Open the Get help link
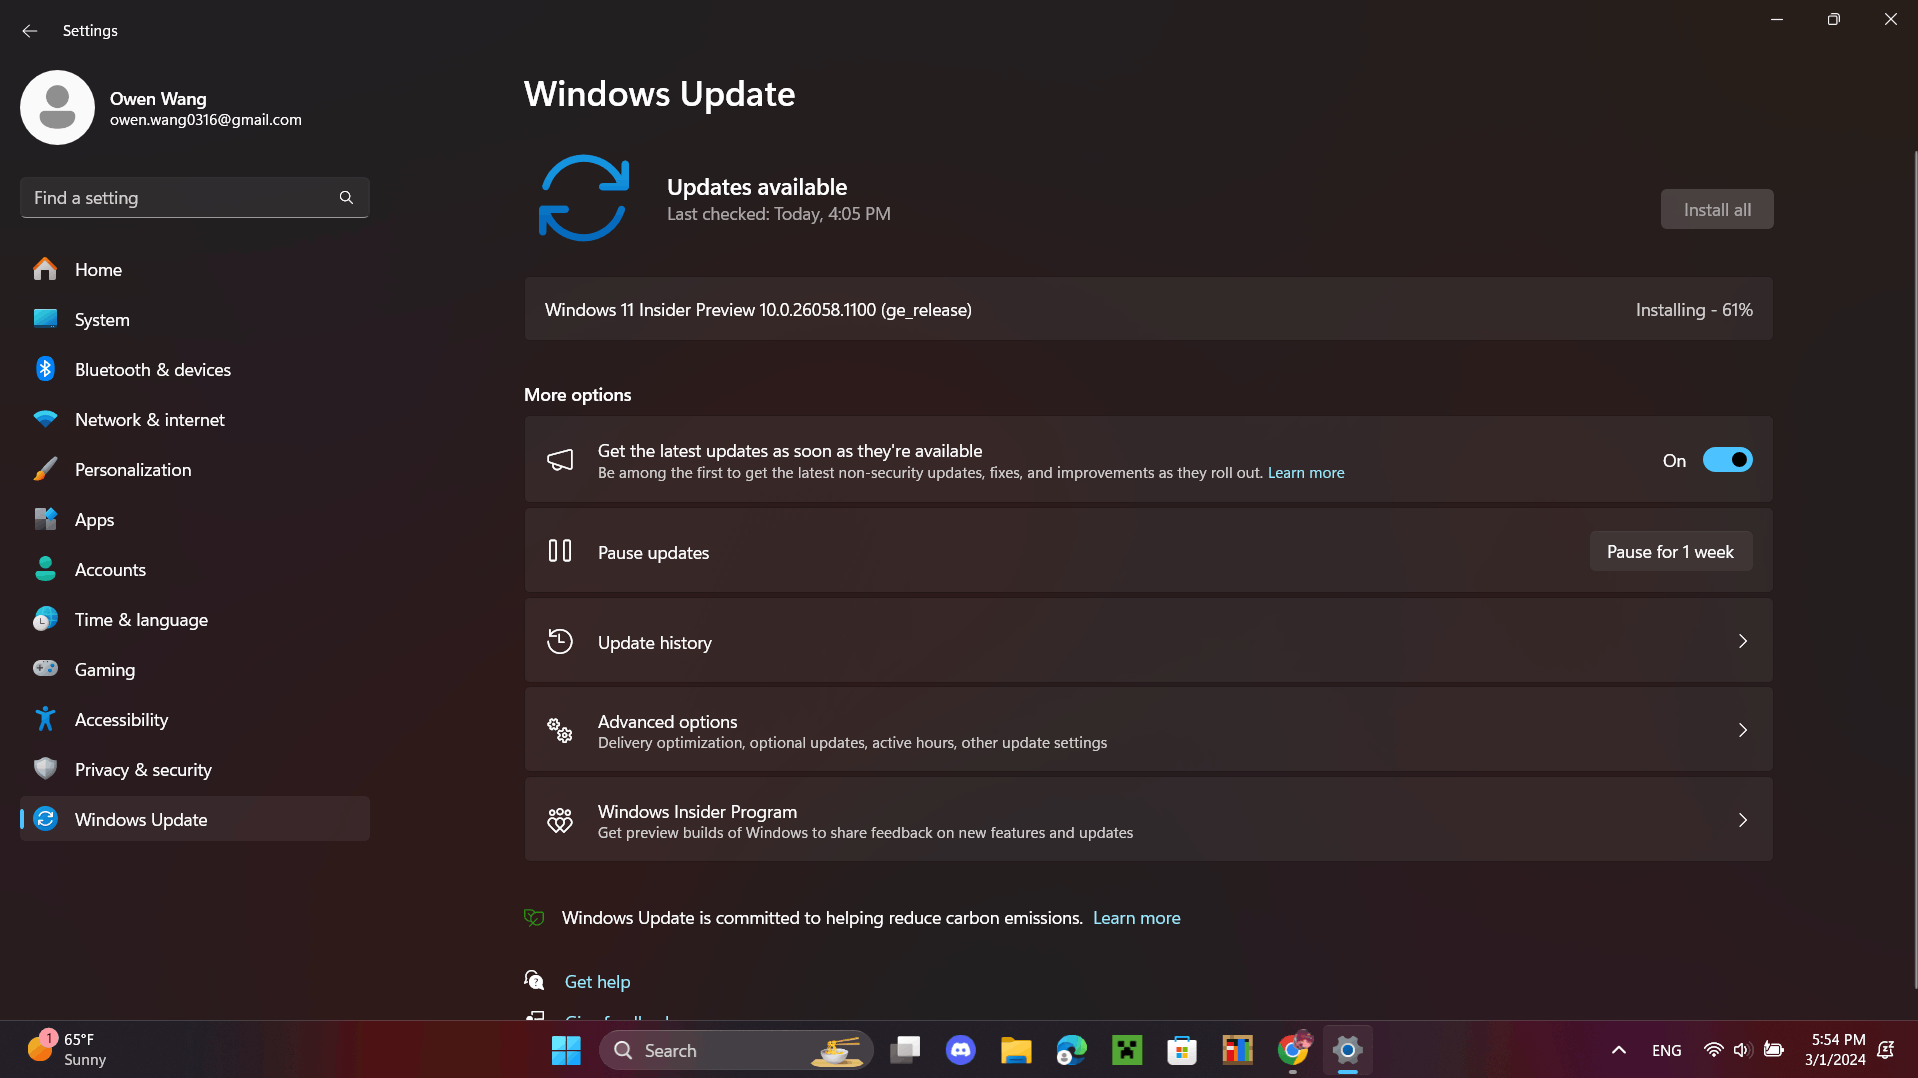 [597, 981]
